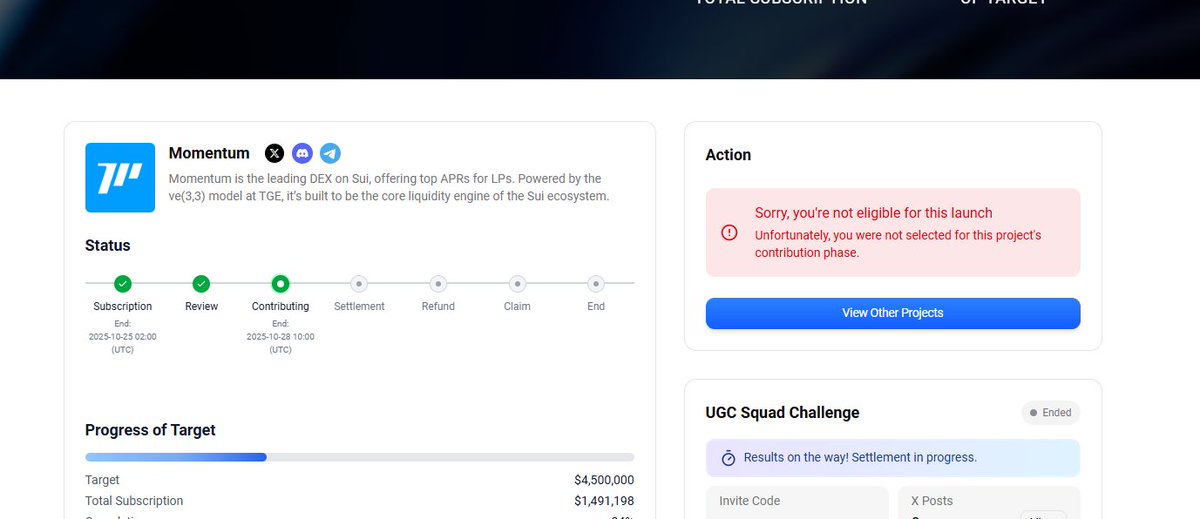Click the Total Subscription row label
This screenshot has width=1200, height=519.
tap(134, 501)
